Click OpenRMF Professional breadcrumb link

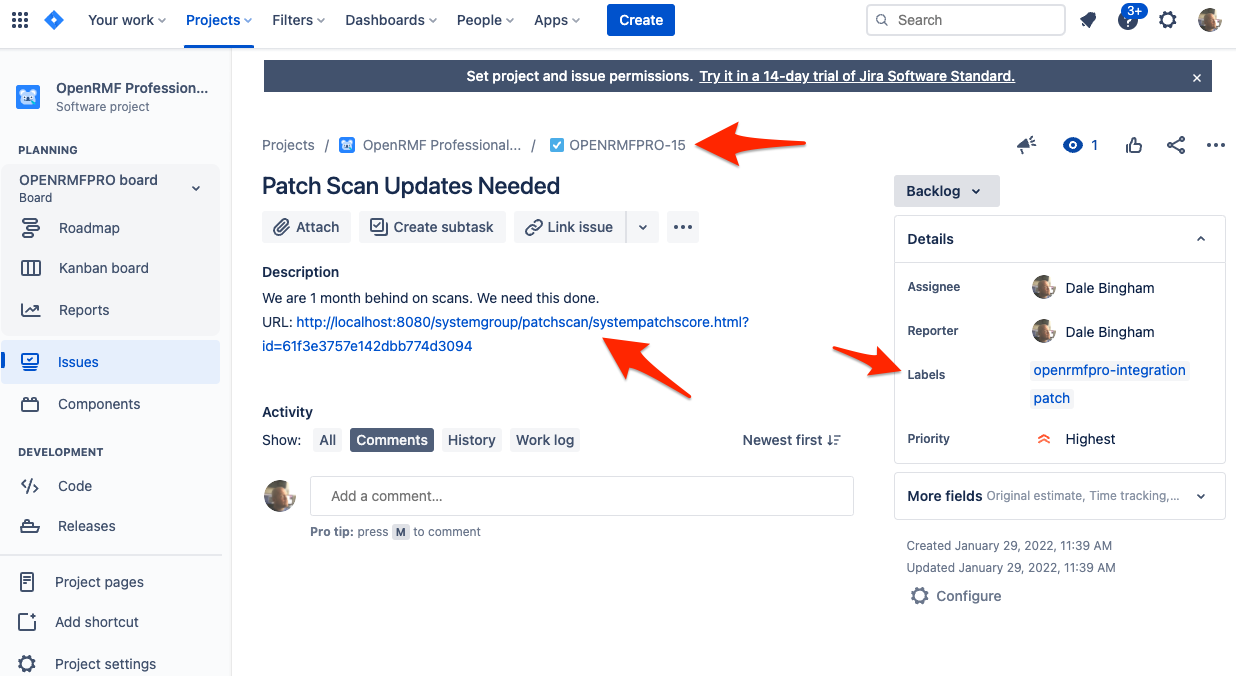click(441, 145)
